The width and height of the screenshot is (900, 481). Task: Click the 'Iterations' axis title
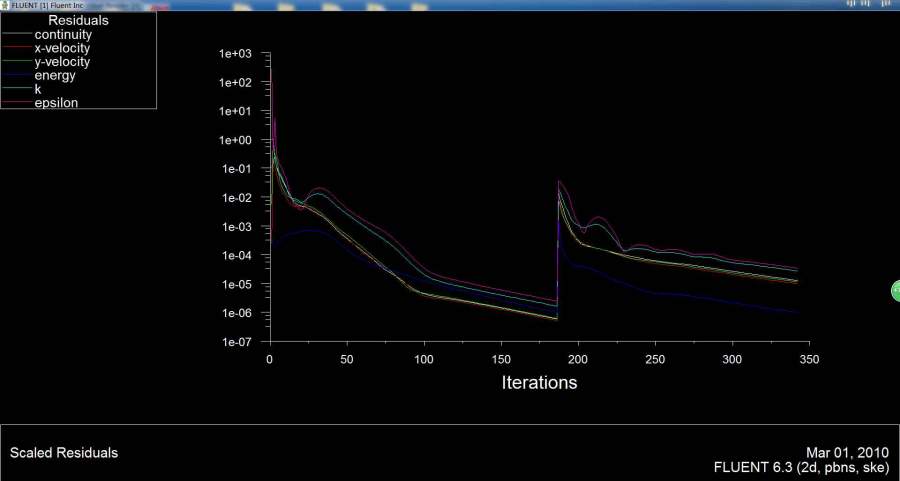[x=539, y=382]
